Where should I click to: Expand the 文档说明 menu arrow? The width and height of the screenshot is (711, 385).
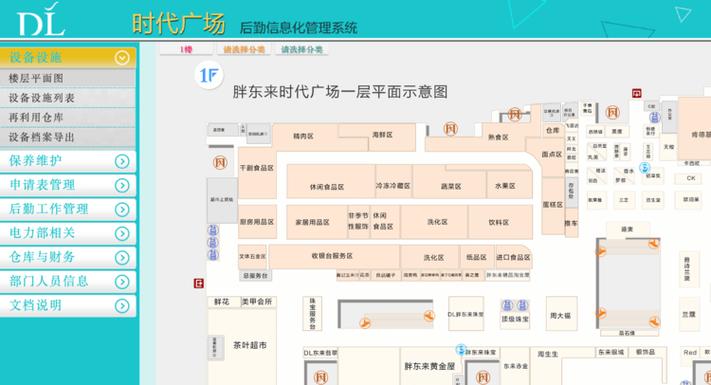(x=122, y=305)
